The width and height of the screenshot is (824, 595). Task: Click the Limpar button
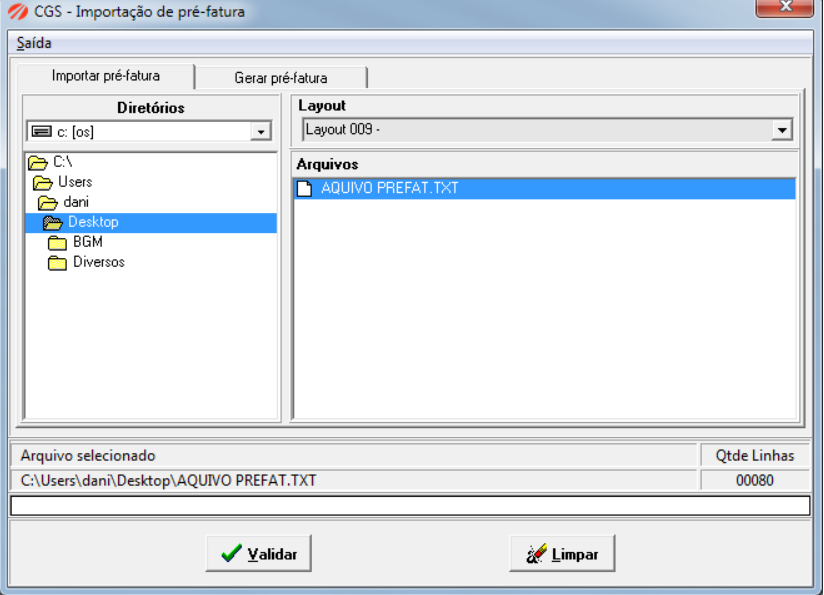point(562,553)
